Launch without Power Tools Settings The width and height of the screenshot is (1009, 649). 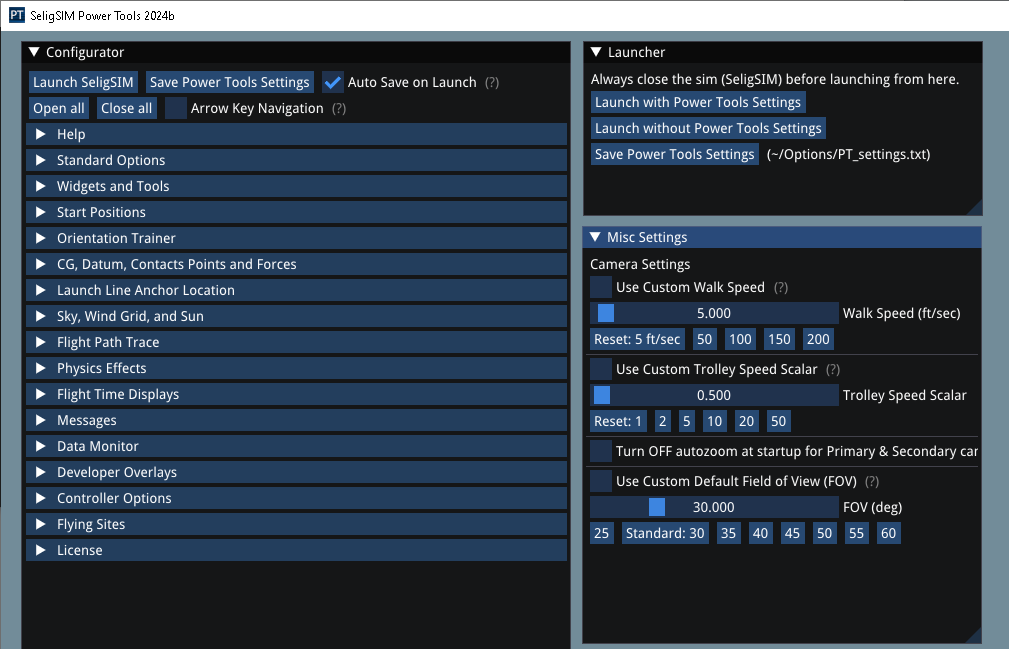point(708,128)
